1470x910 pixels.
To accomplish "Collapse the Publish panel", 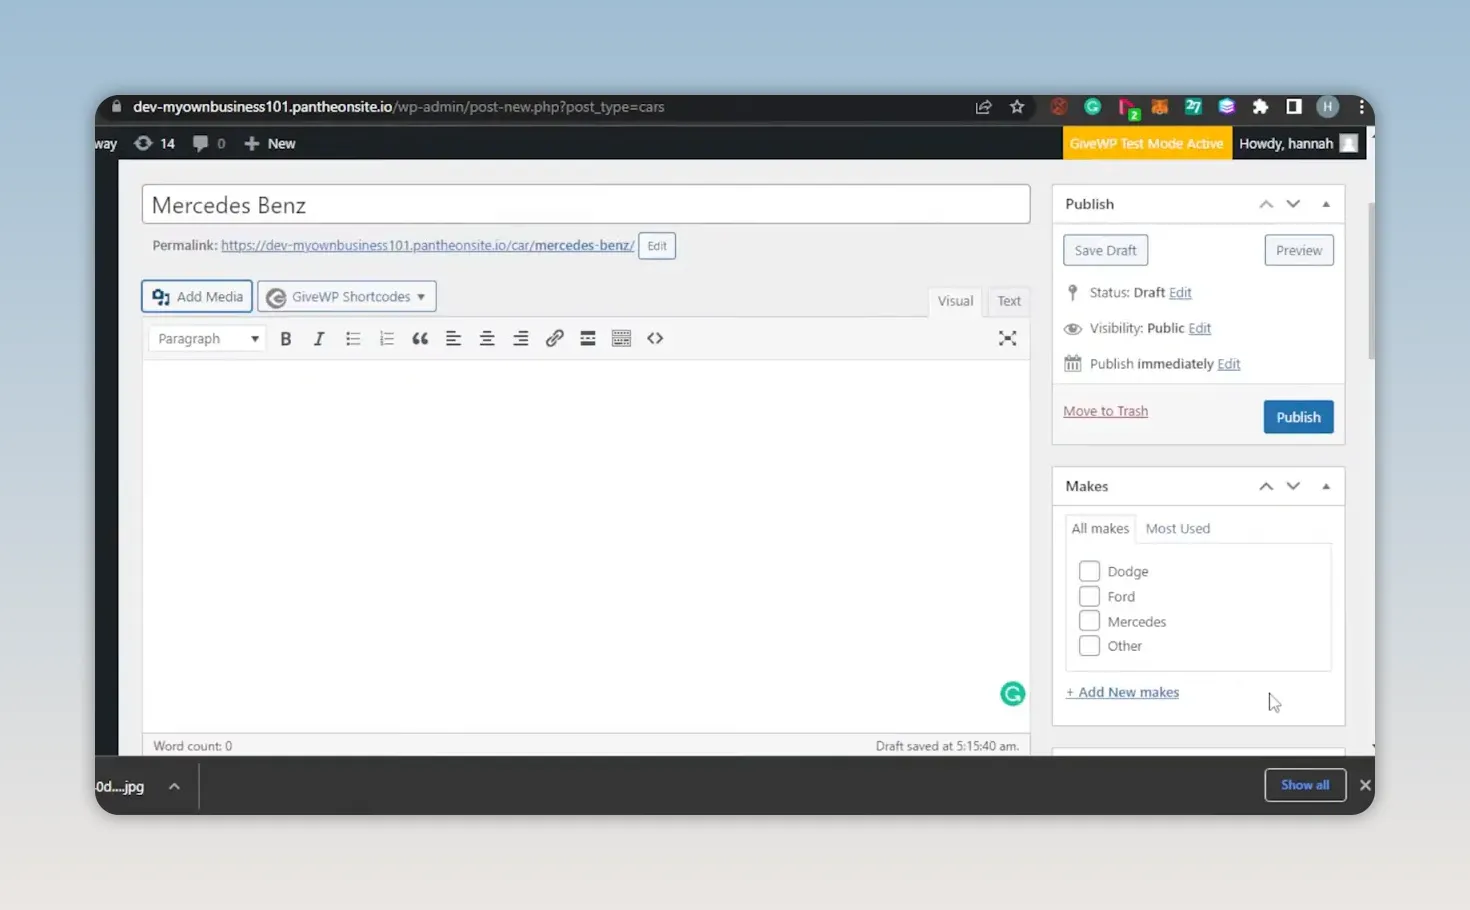I will (1326, 204).
